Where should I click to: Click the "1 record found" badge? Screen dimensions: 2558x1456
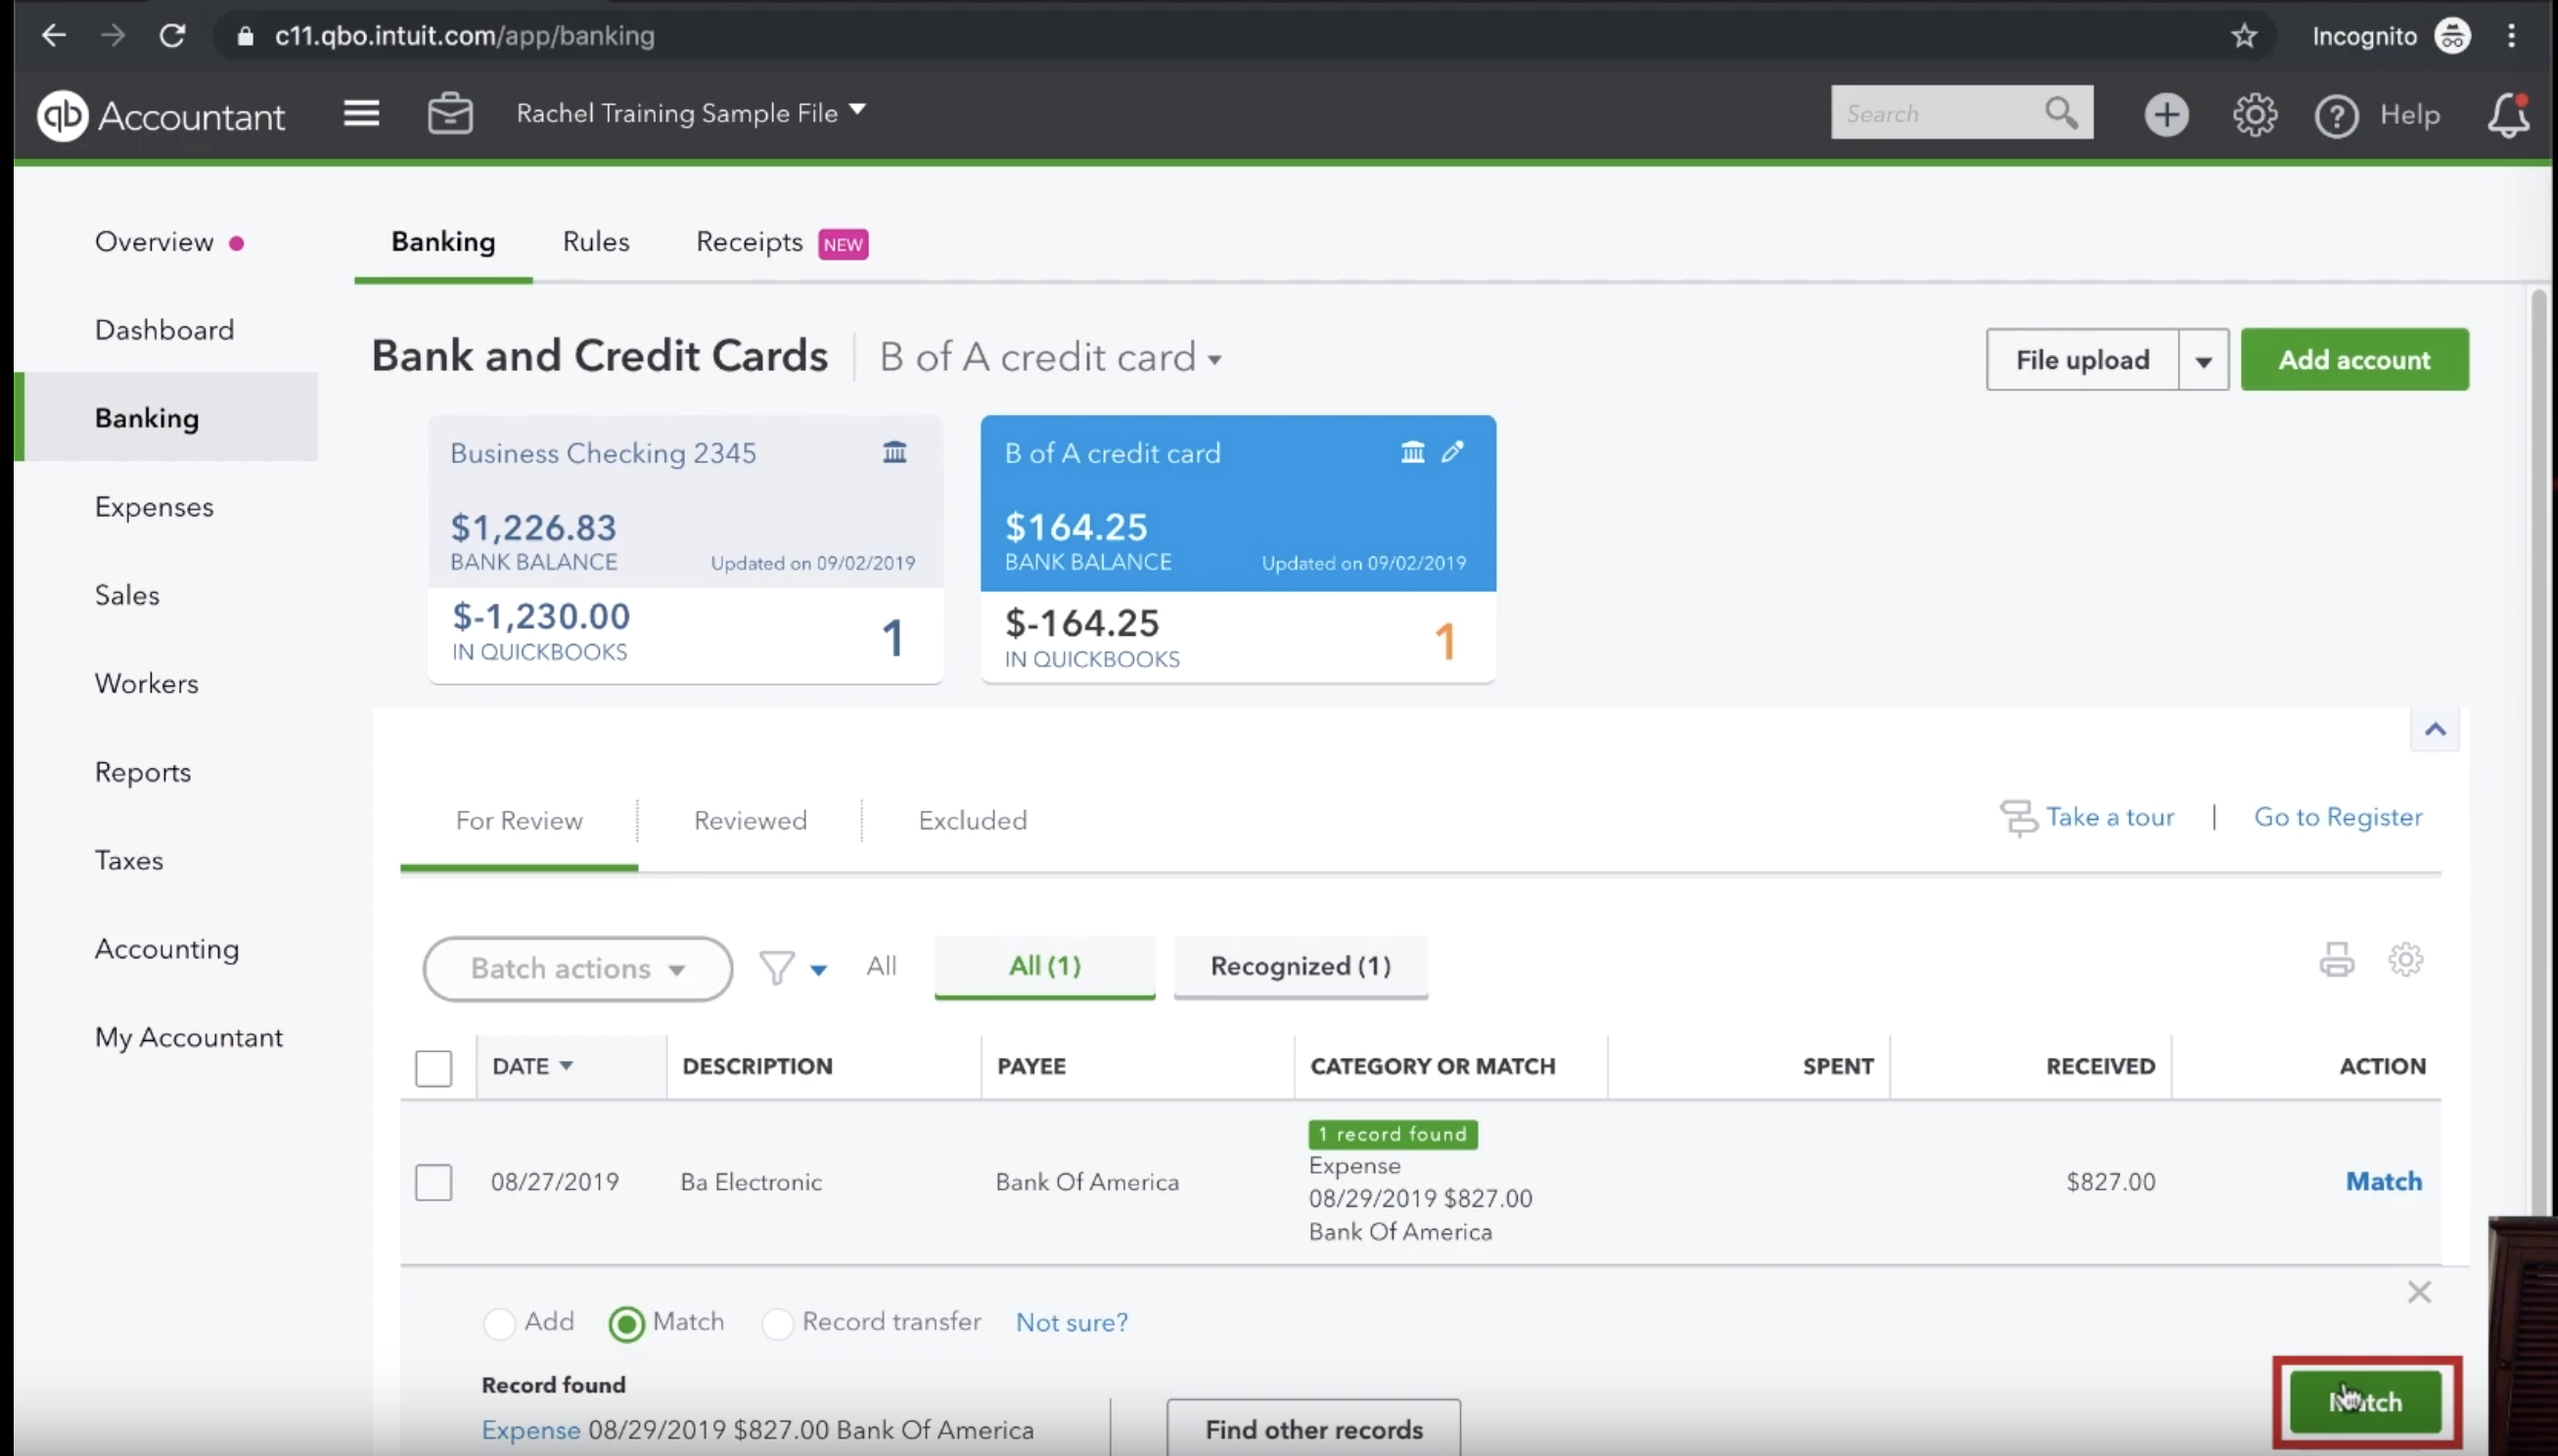pyautogui.click(x=1392, y=1134)
